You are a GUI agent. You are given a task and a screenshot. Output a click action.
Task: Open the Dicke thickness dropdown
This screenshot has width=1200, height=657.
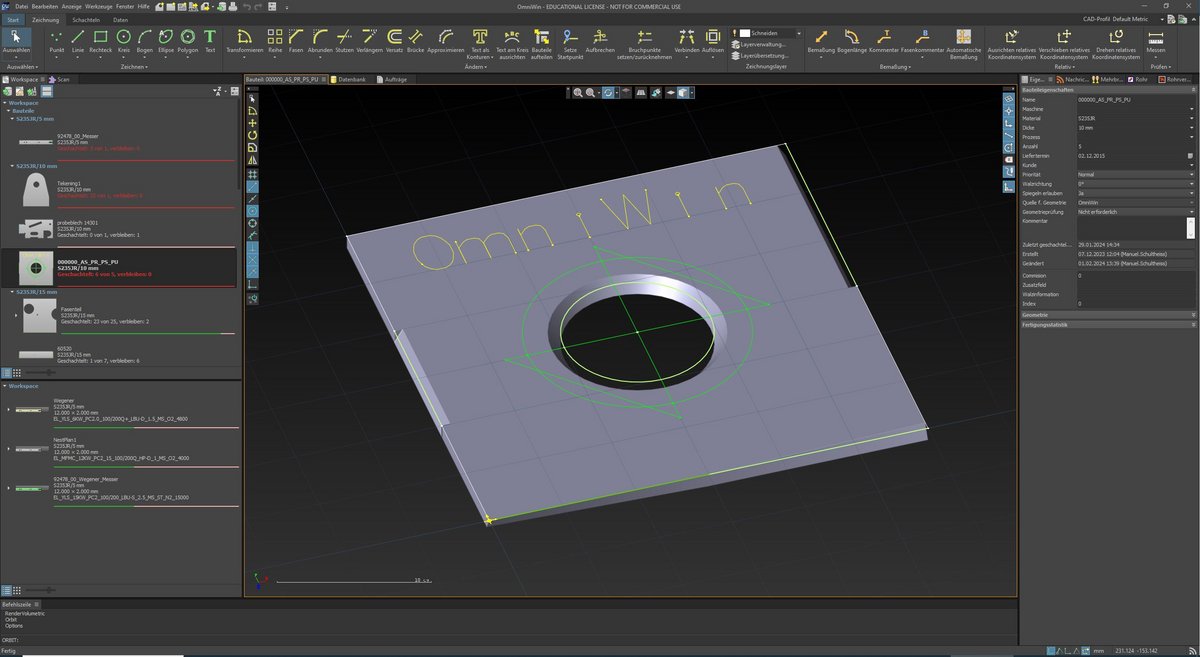[1192, 128]
